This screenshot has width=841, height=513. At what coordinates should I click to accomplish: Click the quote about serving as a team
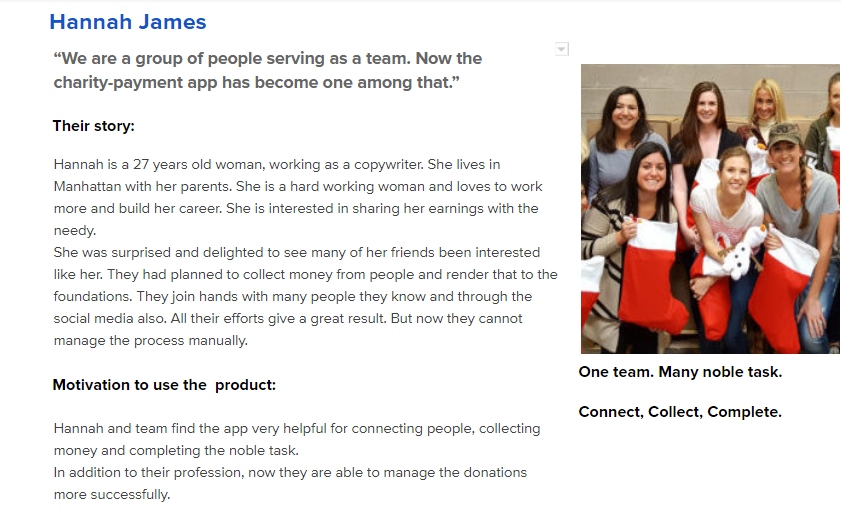[x=268, y=70]
